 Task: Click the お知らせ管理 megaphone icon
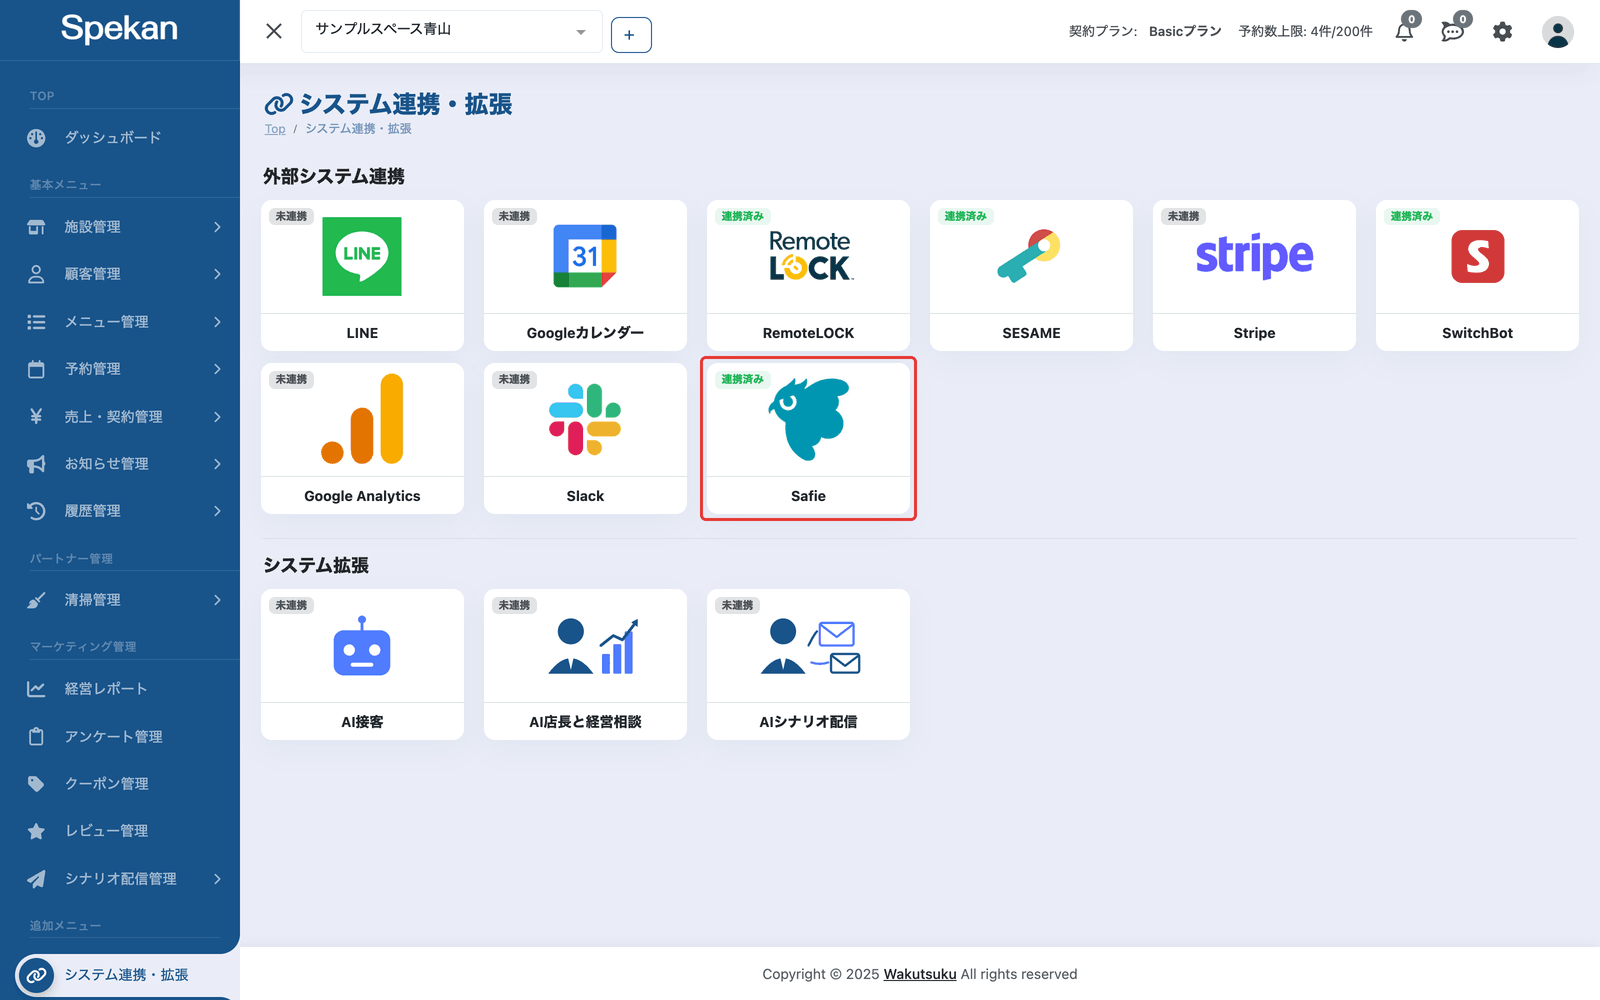36,464
